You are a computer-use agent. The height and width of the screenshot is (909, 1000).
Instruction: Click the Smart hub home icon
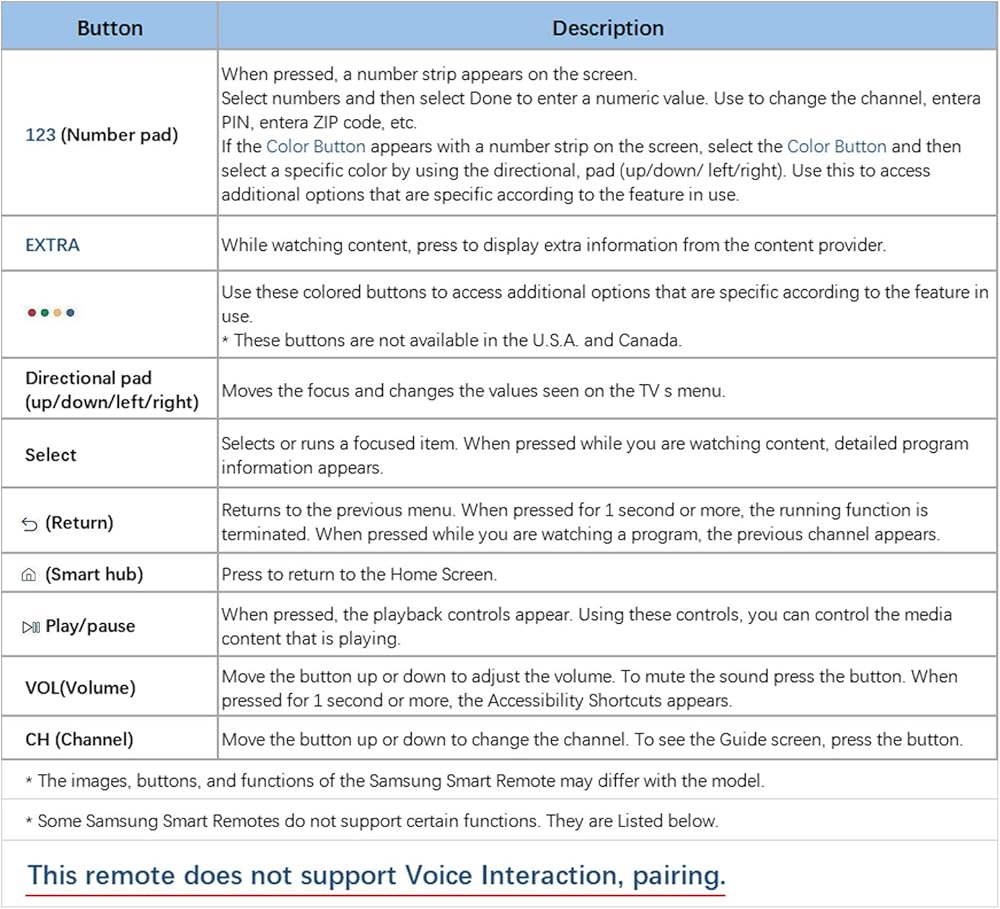(32, 574)
